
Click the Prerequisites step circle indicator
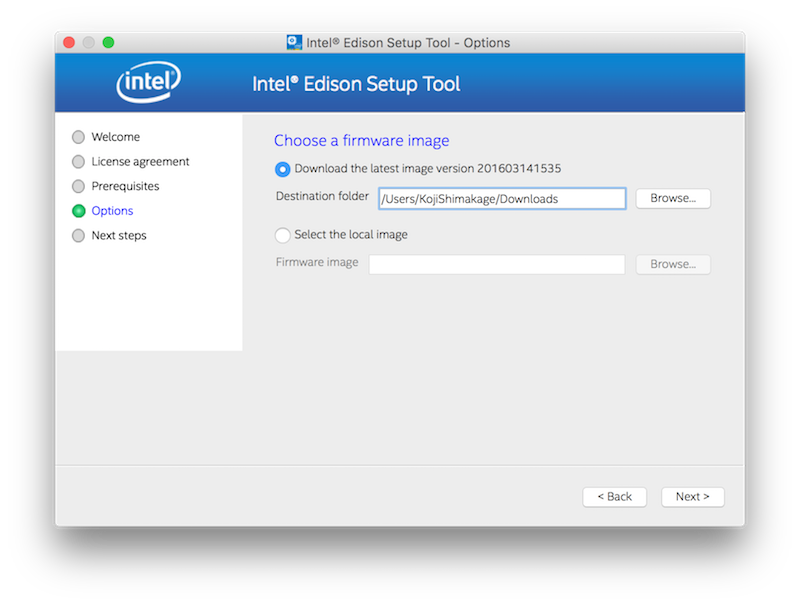point(79,187)
